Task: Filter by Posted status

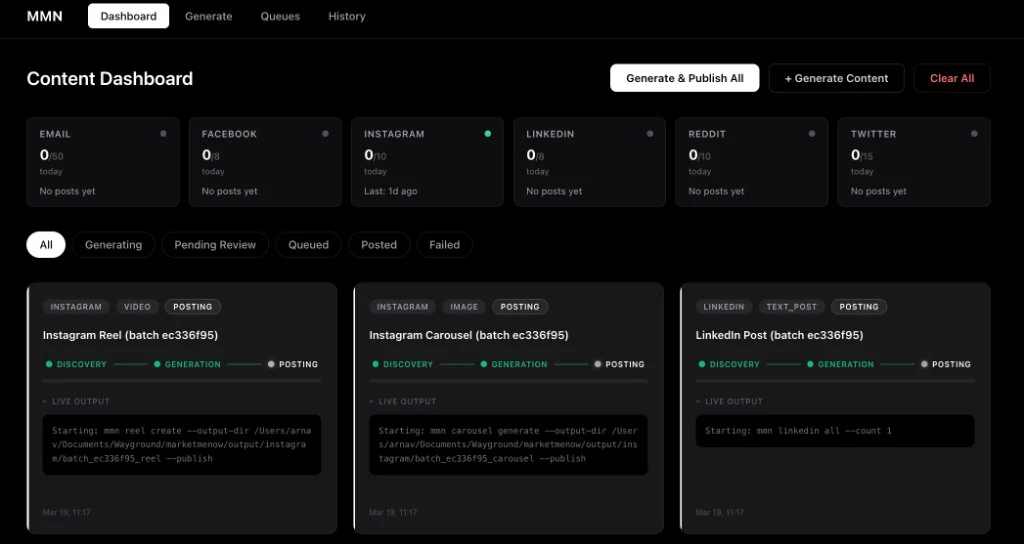Action: click(x=379, y=245)
